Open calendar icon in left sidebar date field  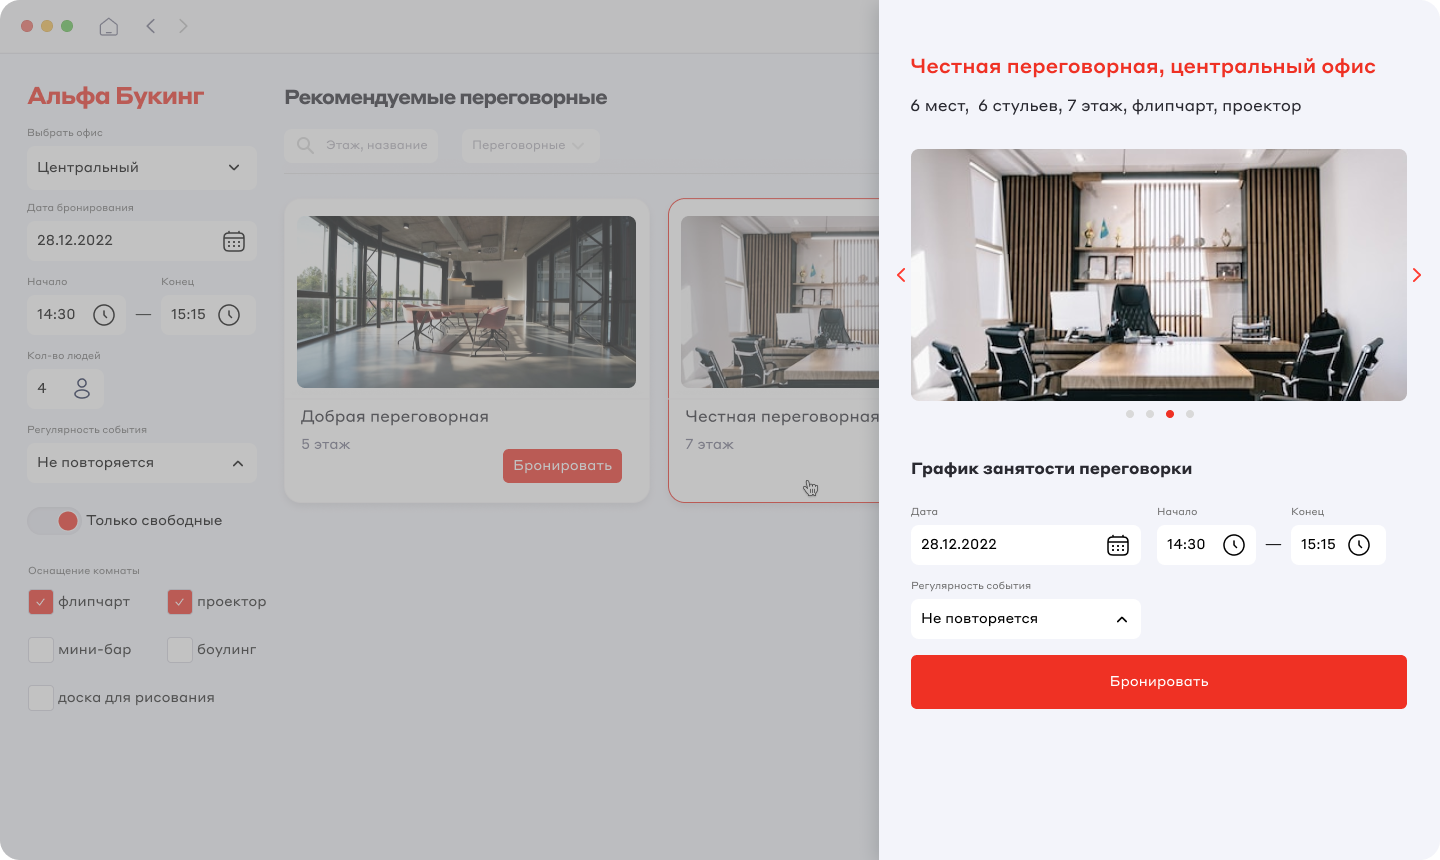click(234, 241)
